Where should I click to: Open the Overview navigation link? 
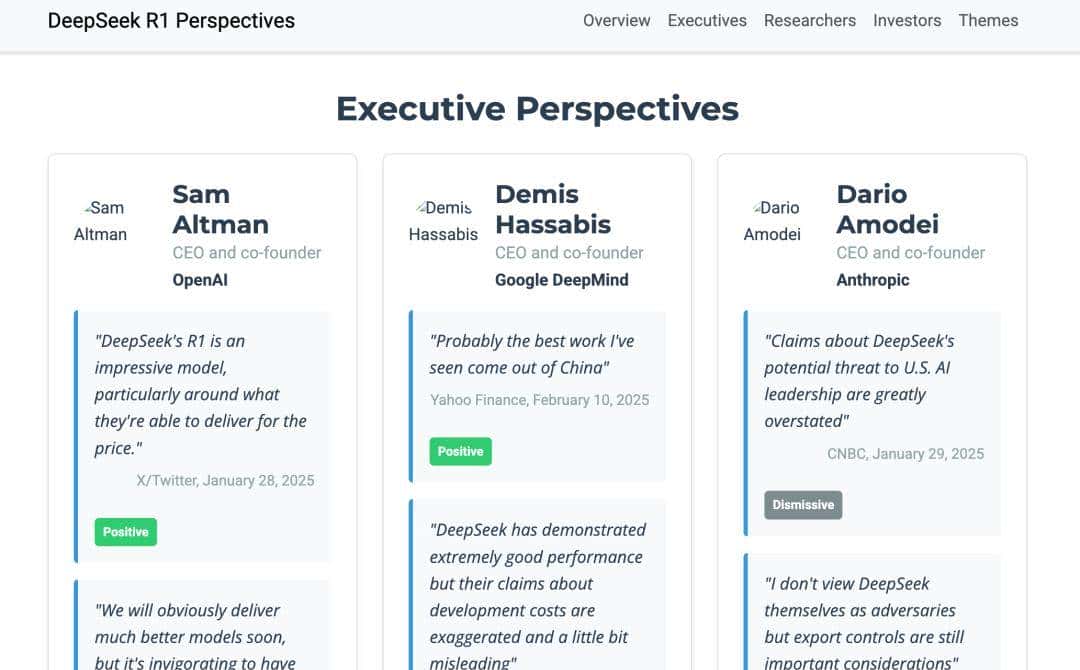[616, 20]
